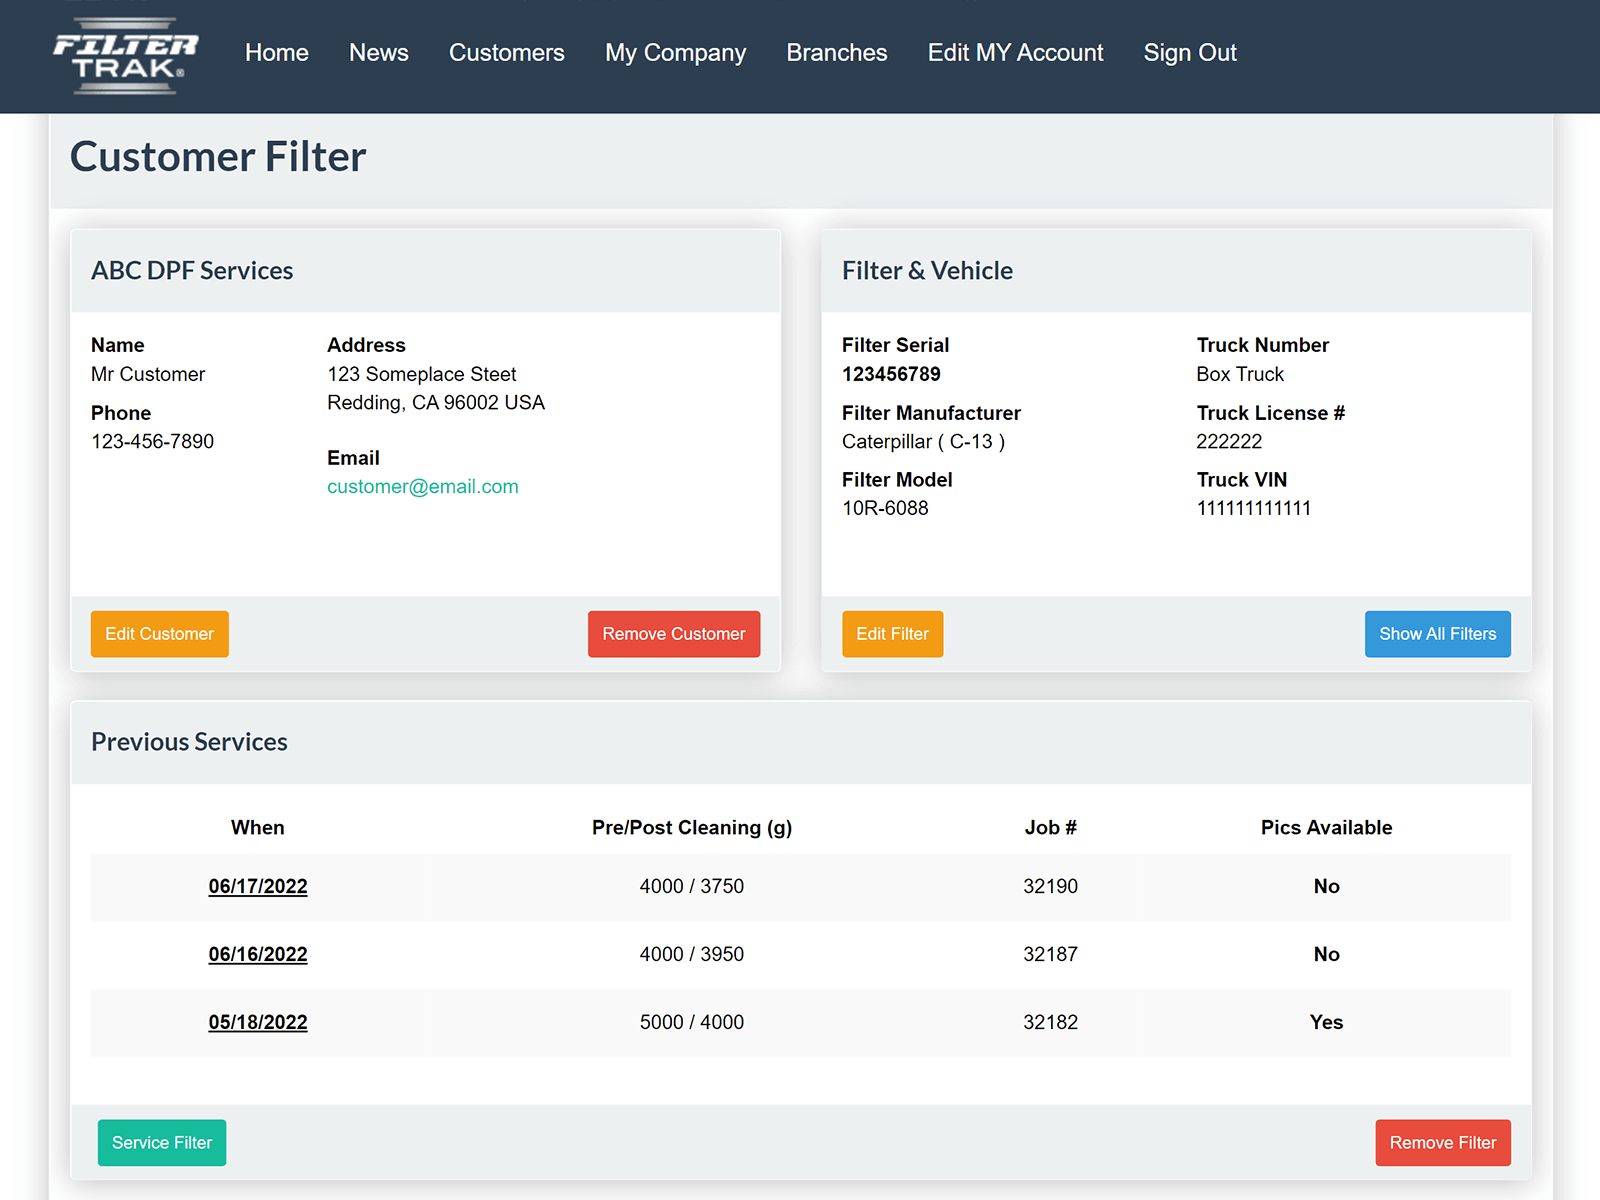The width and height of the screenshot is (1600, 1200).
Task: Open the Branches section
Action: coord(837,53)
